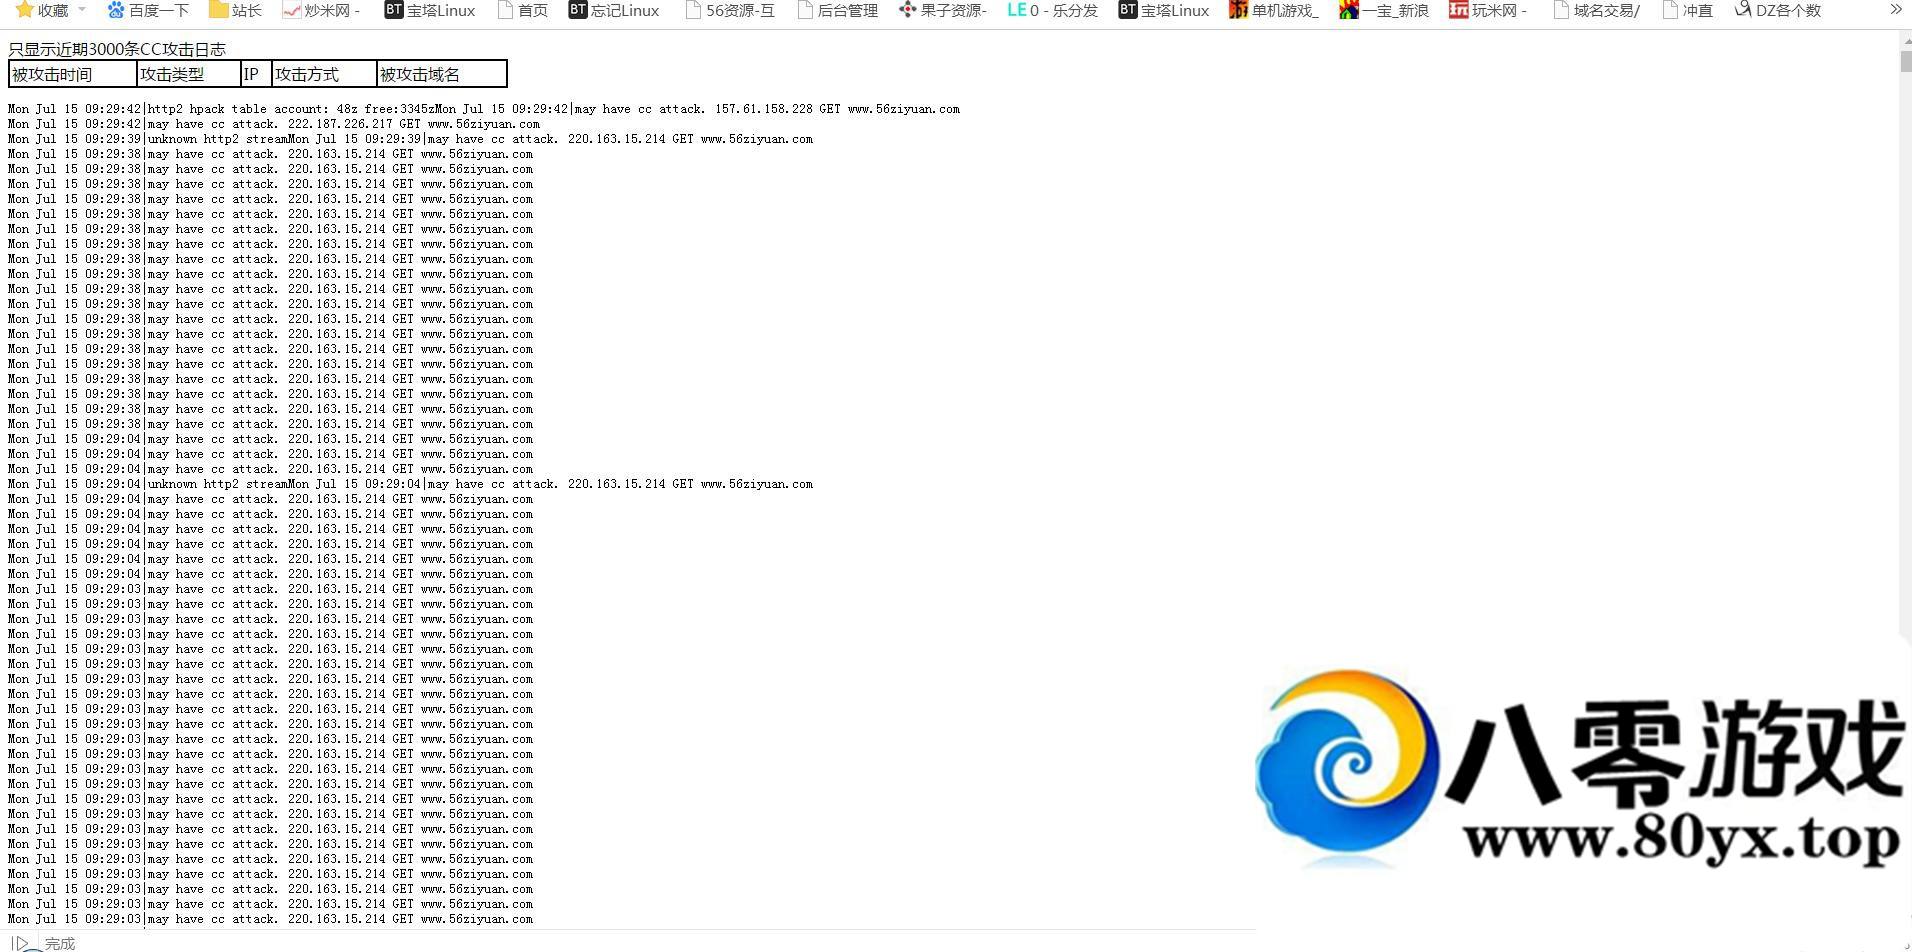The height and width of the screenshot is (952, 1912).
Task: Expand the 收藏 dropdown arrow
Action: click(x=82, y=10)
